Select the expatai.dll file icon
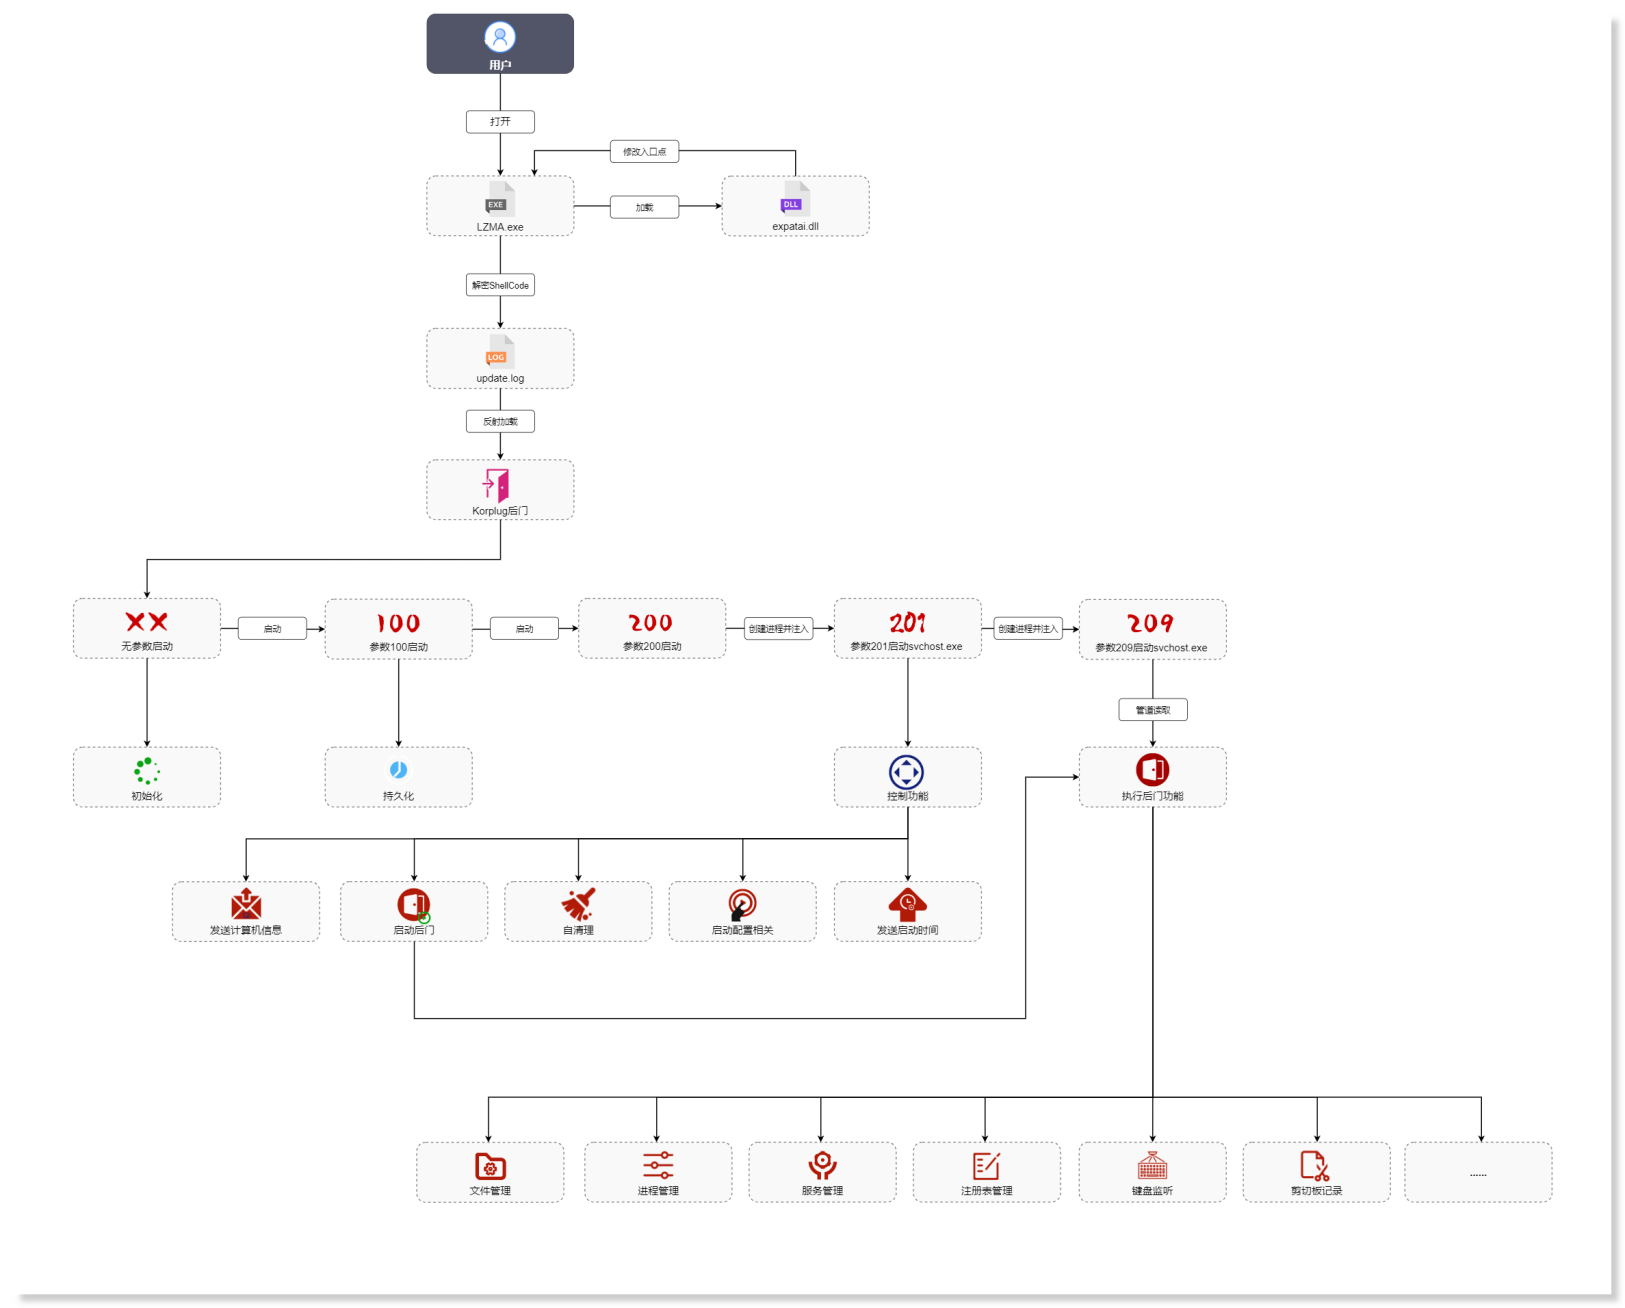 click(x=795, y=198)
